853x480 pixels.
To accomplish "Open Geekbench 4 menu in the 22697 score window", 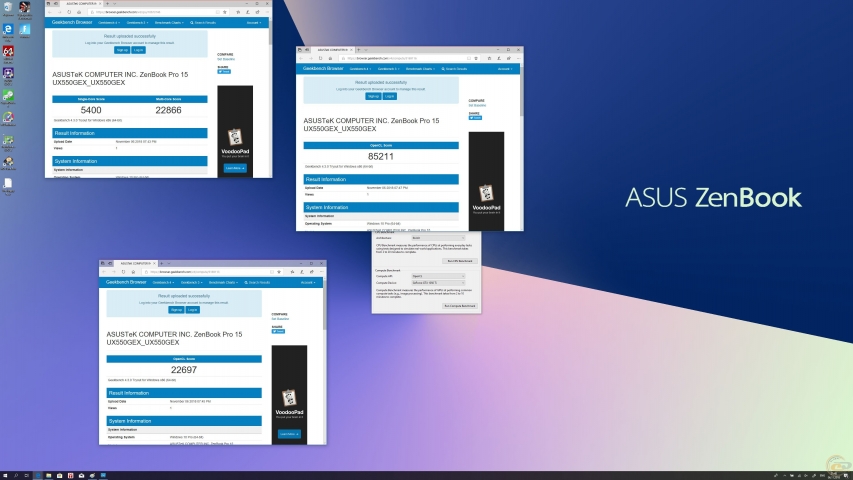I will [x=163, y=282].
